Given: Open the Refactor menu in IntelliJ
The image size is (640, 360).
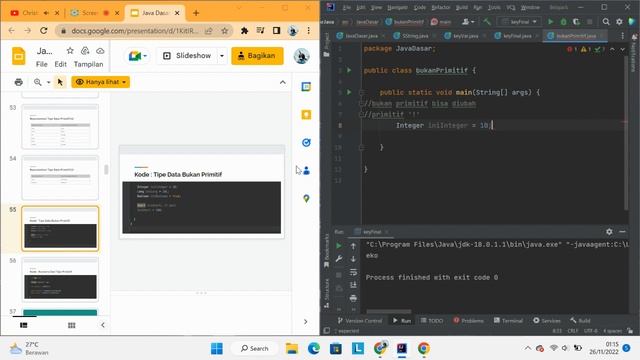Looking at the screenshot, I should tap(440, 7).
